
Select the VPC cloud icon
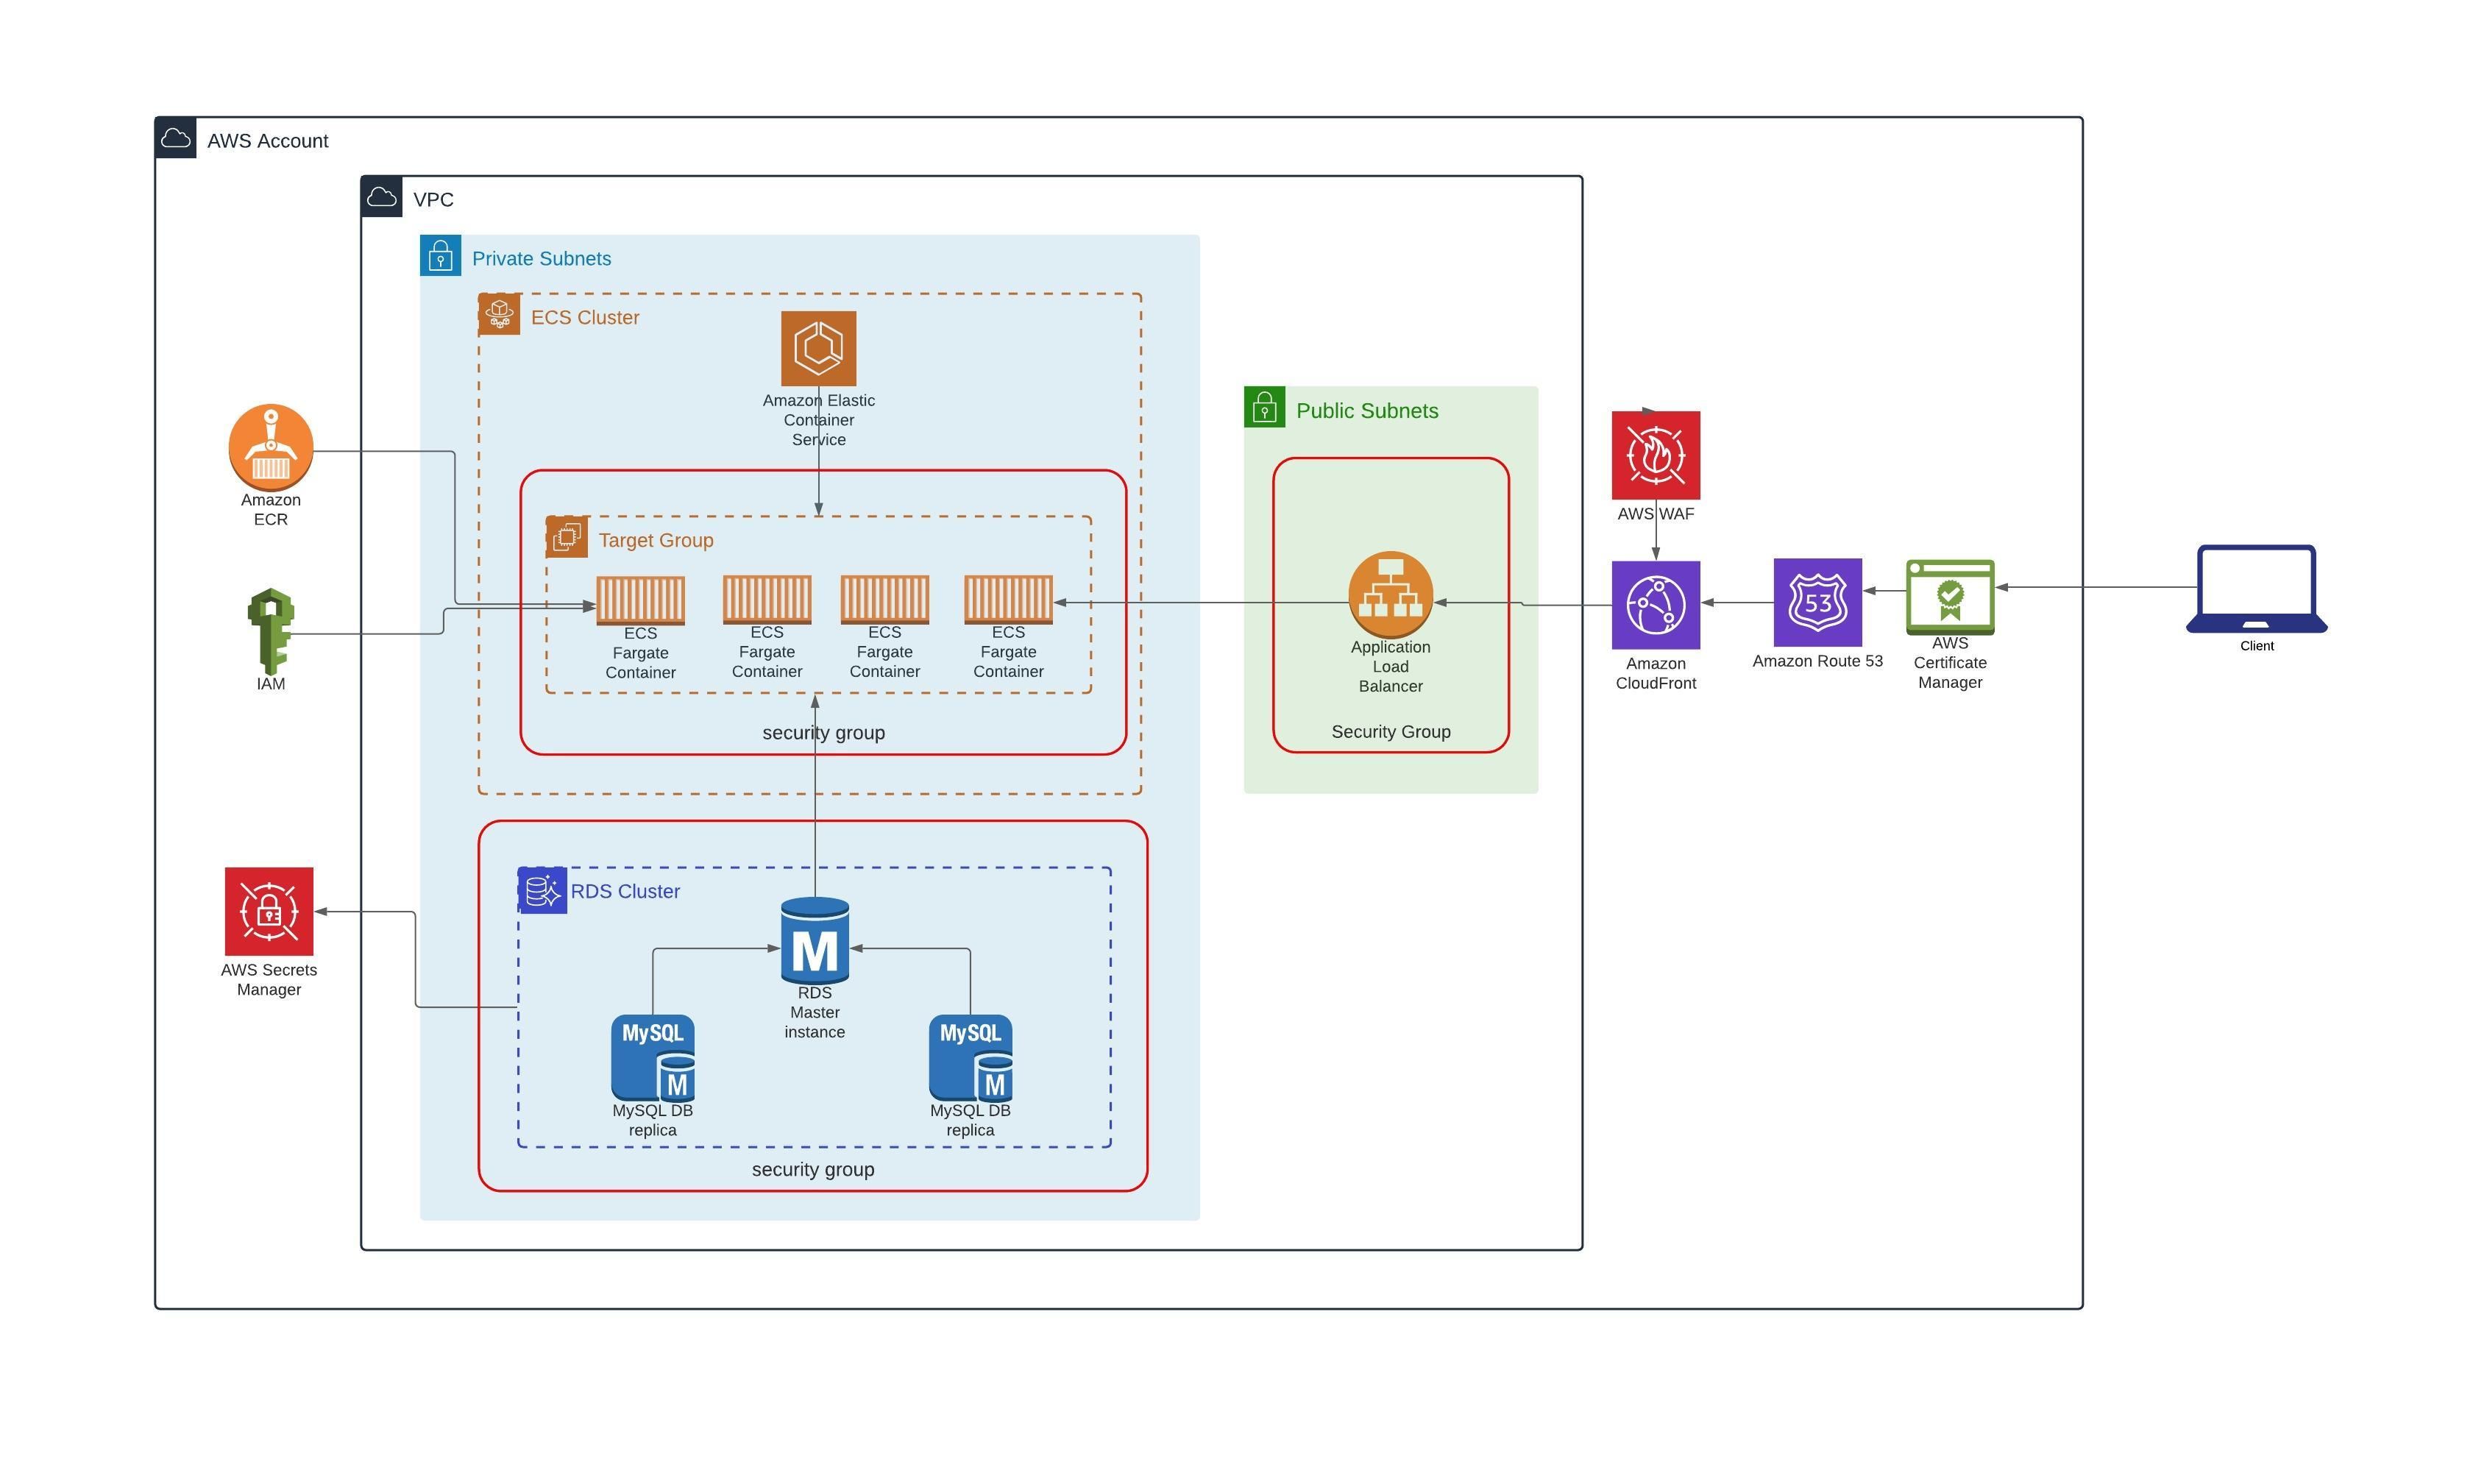381,195
